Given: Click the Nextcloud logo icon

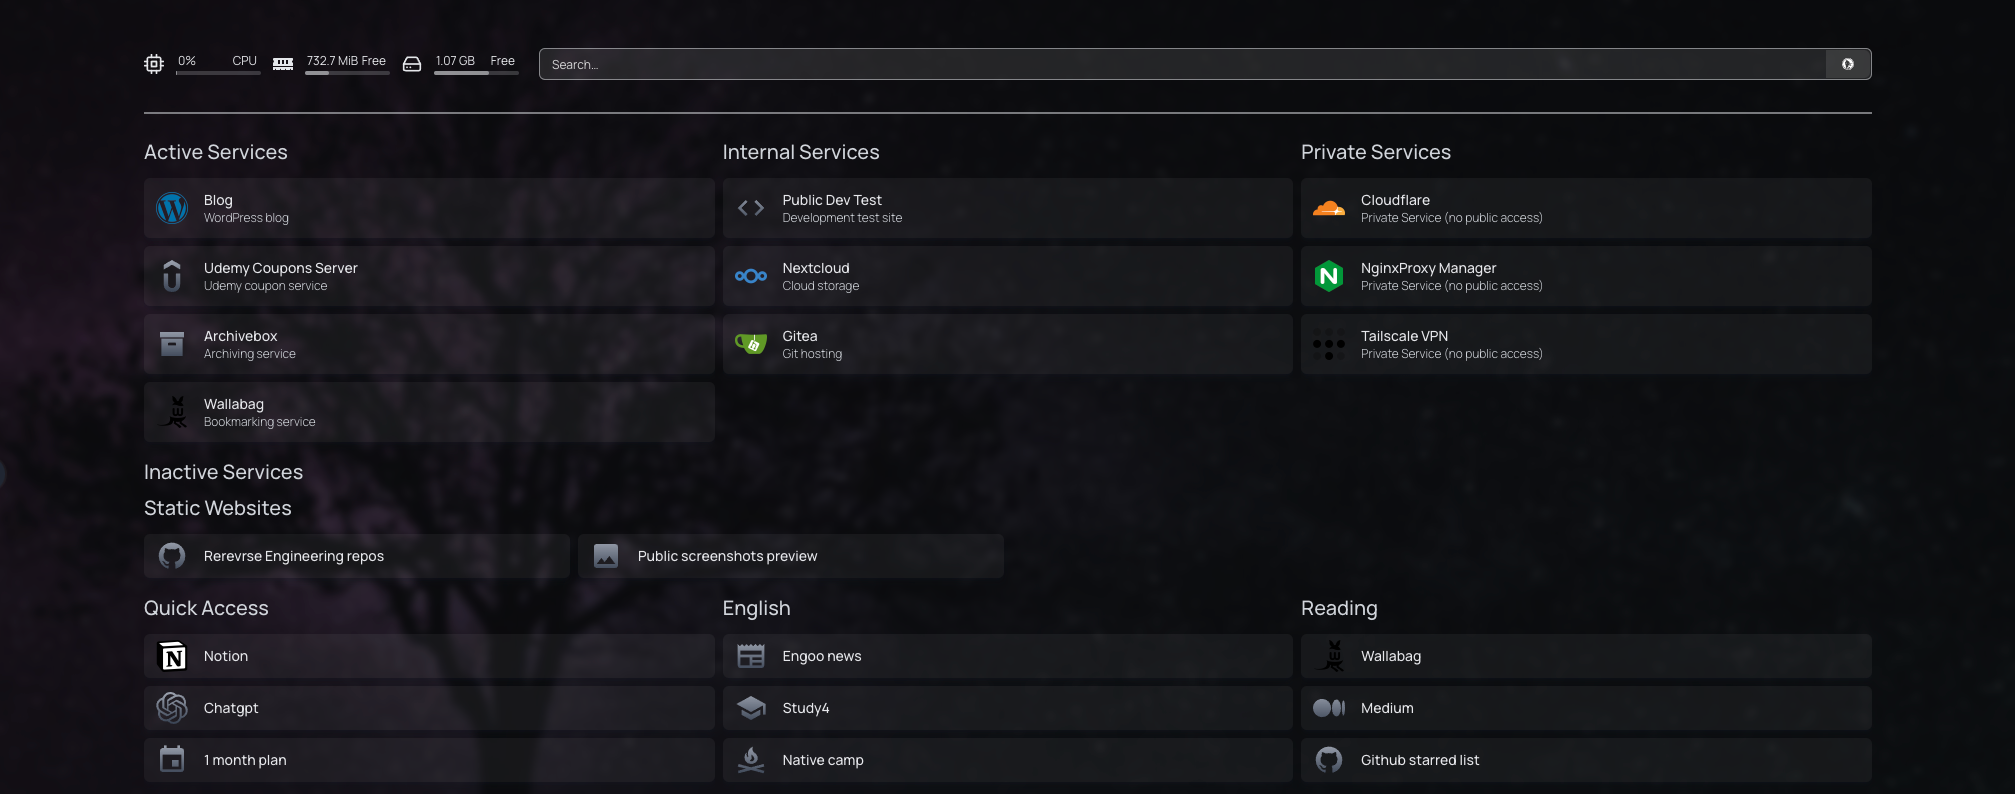Looking at the screenshot, I should coord(751,276).
